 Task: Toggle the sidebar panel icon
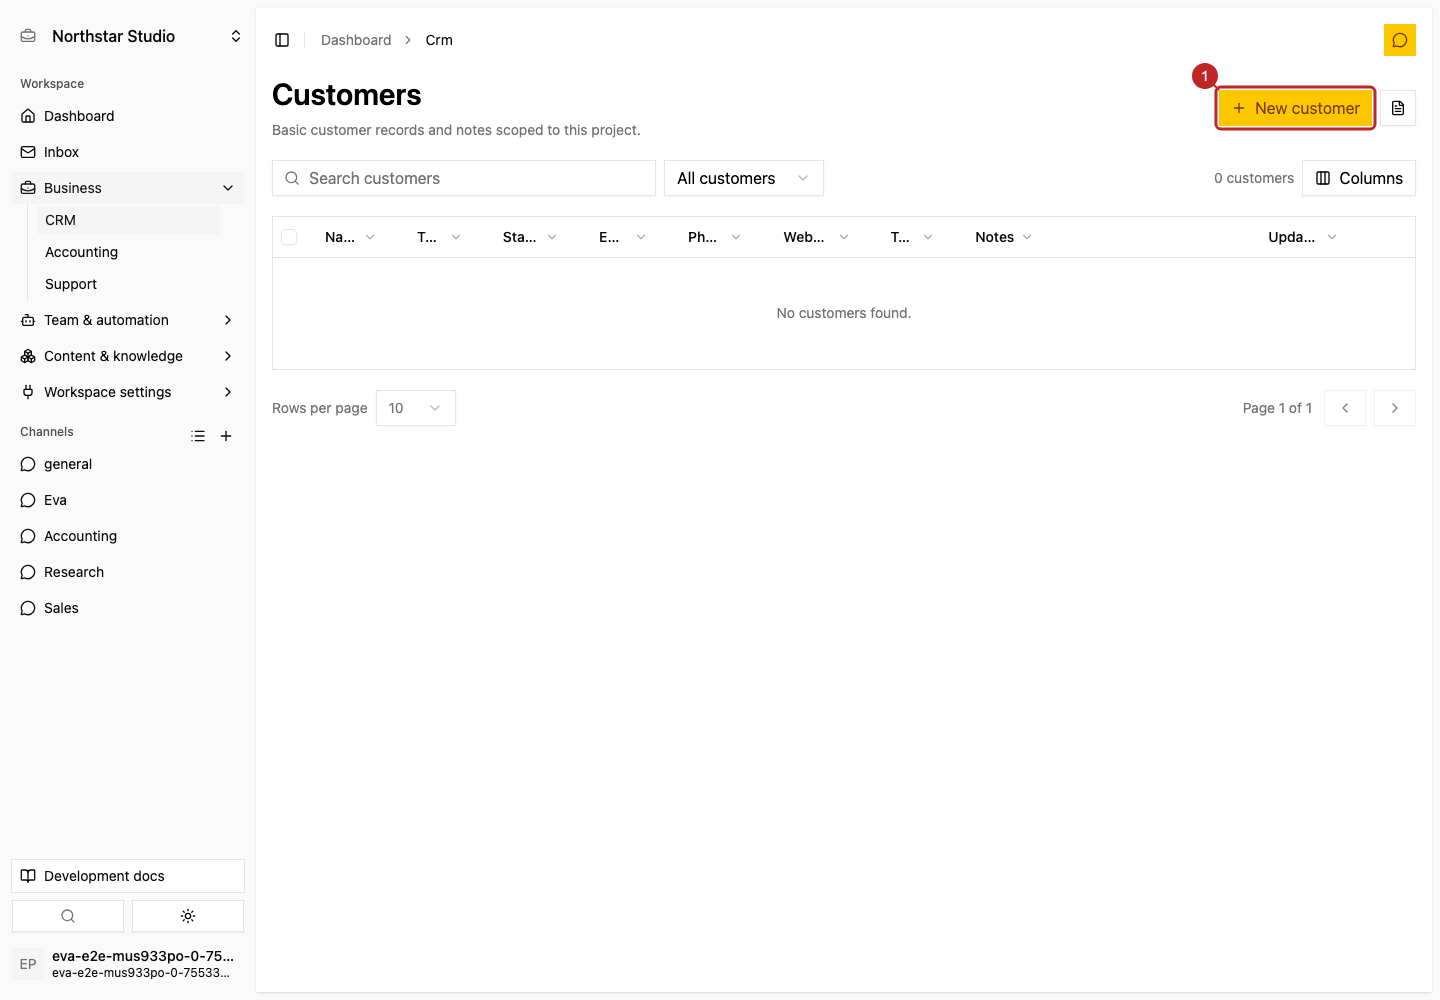click(282, 40)
